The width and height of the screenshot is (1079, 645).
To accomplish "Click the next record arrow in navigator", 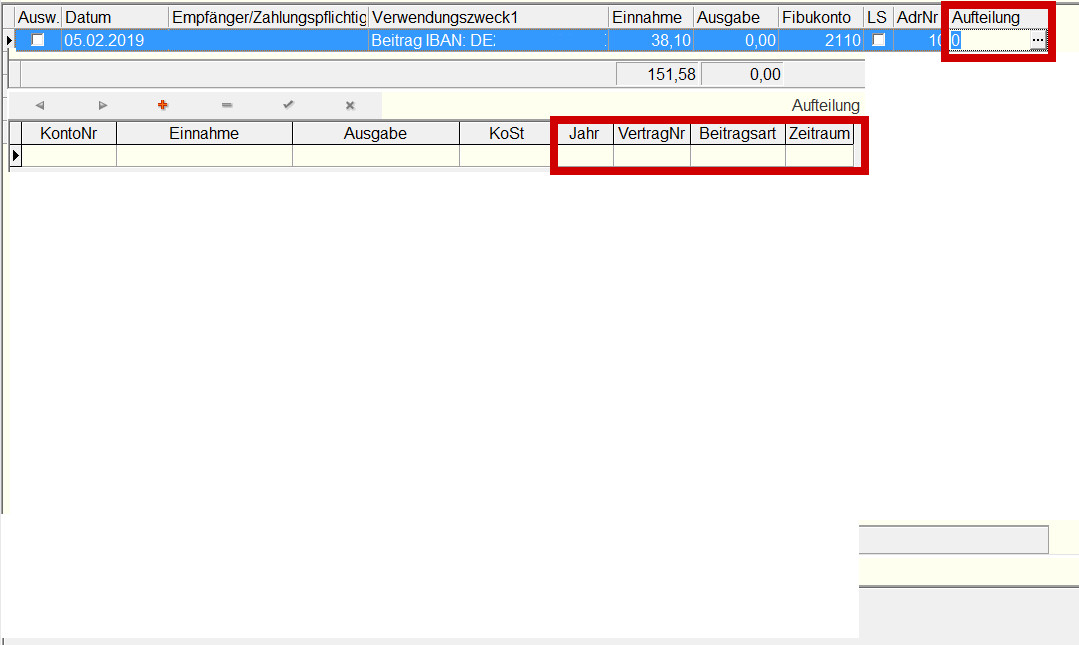I will pyautogui.click(x=102, y=105).
